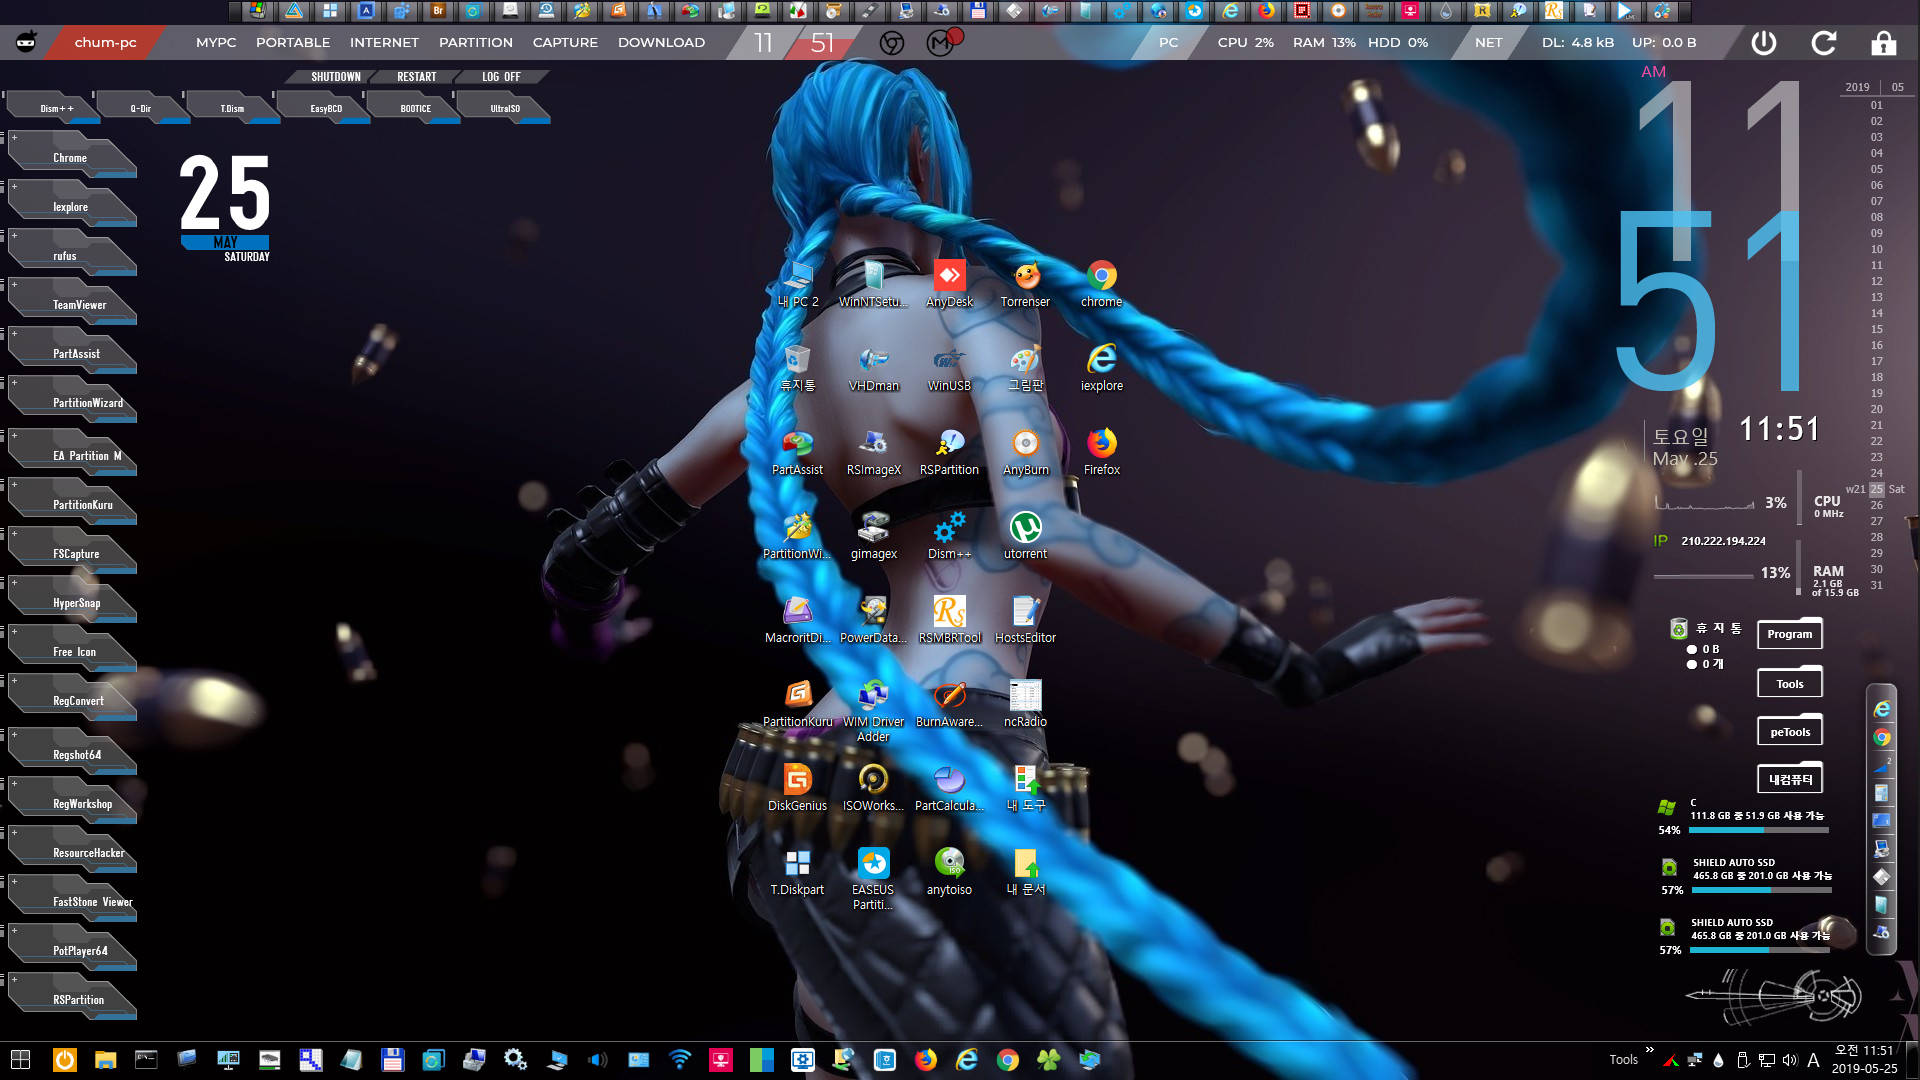Expand the plus on the Iexplore launcher
This screenshot has height=1080, width=1920.
coord(14,186)
